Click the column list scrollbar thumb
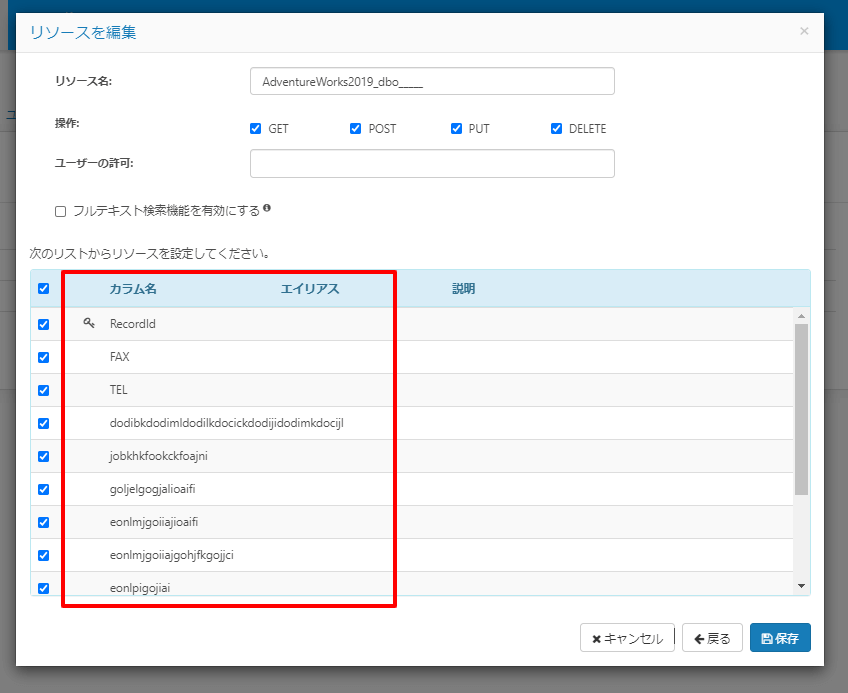 tap(801, 410)
